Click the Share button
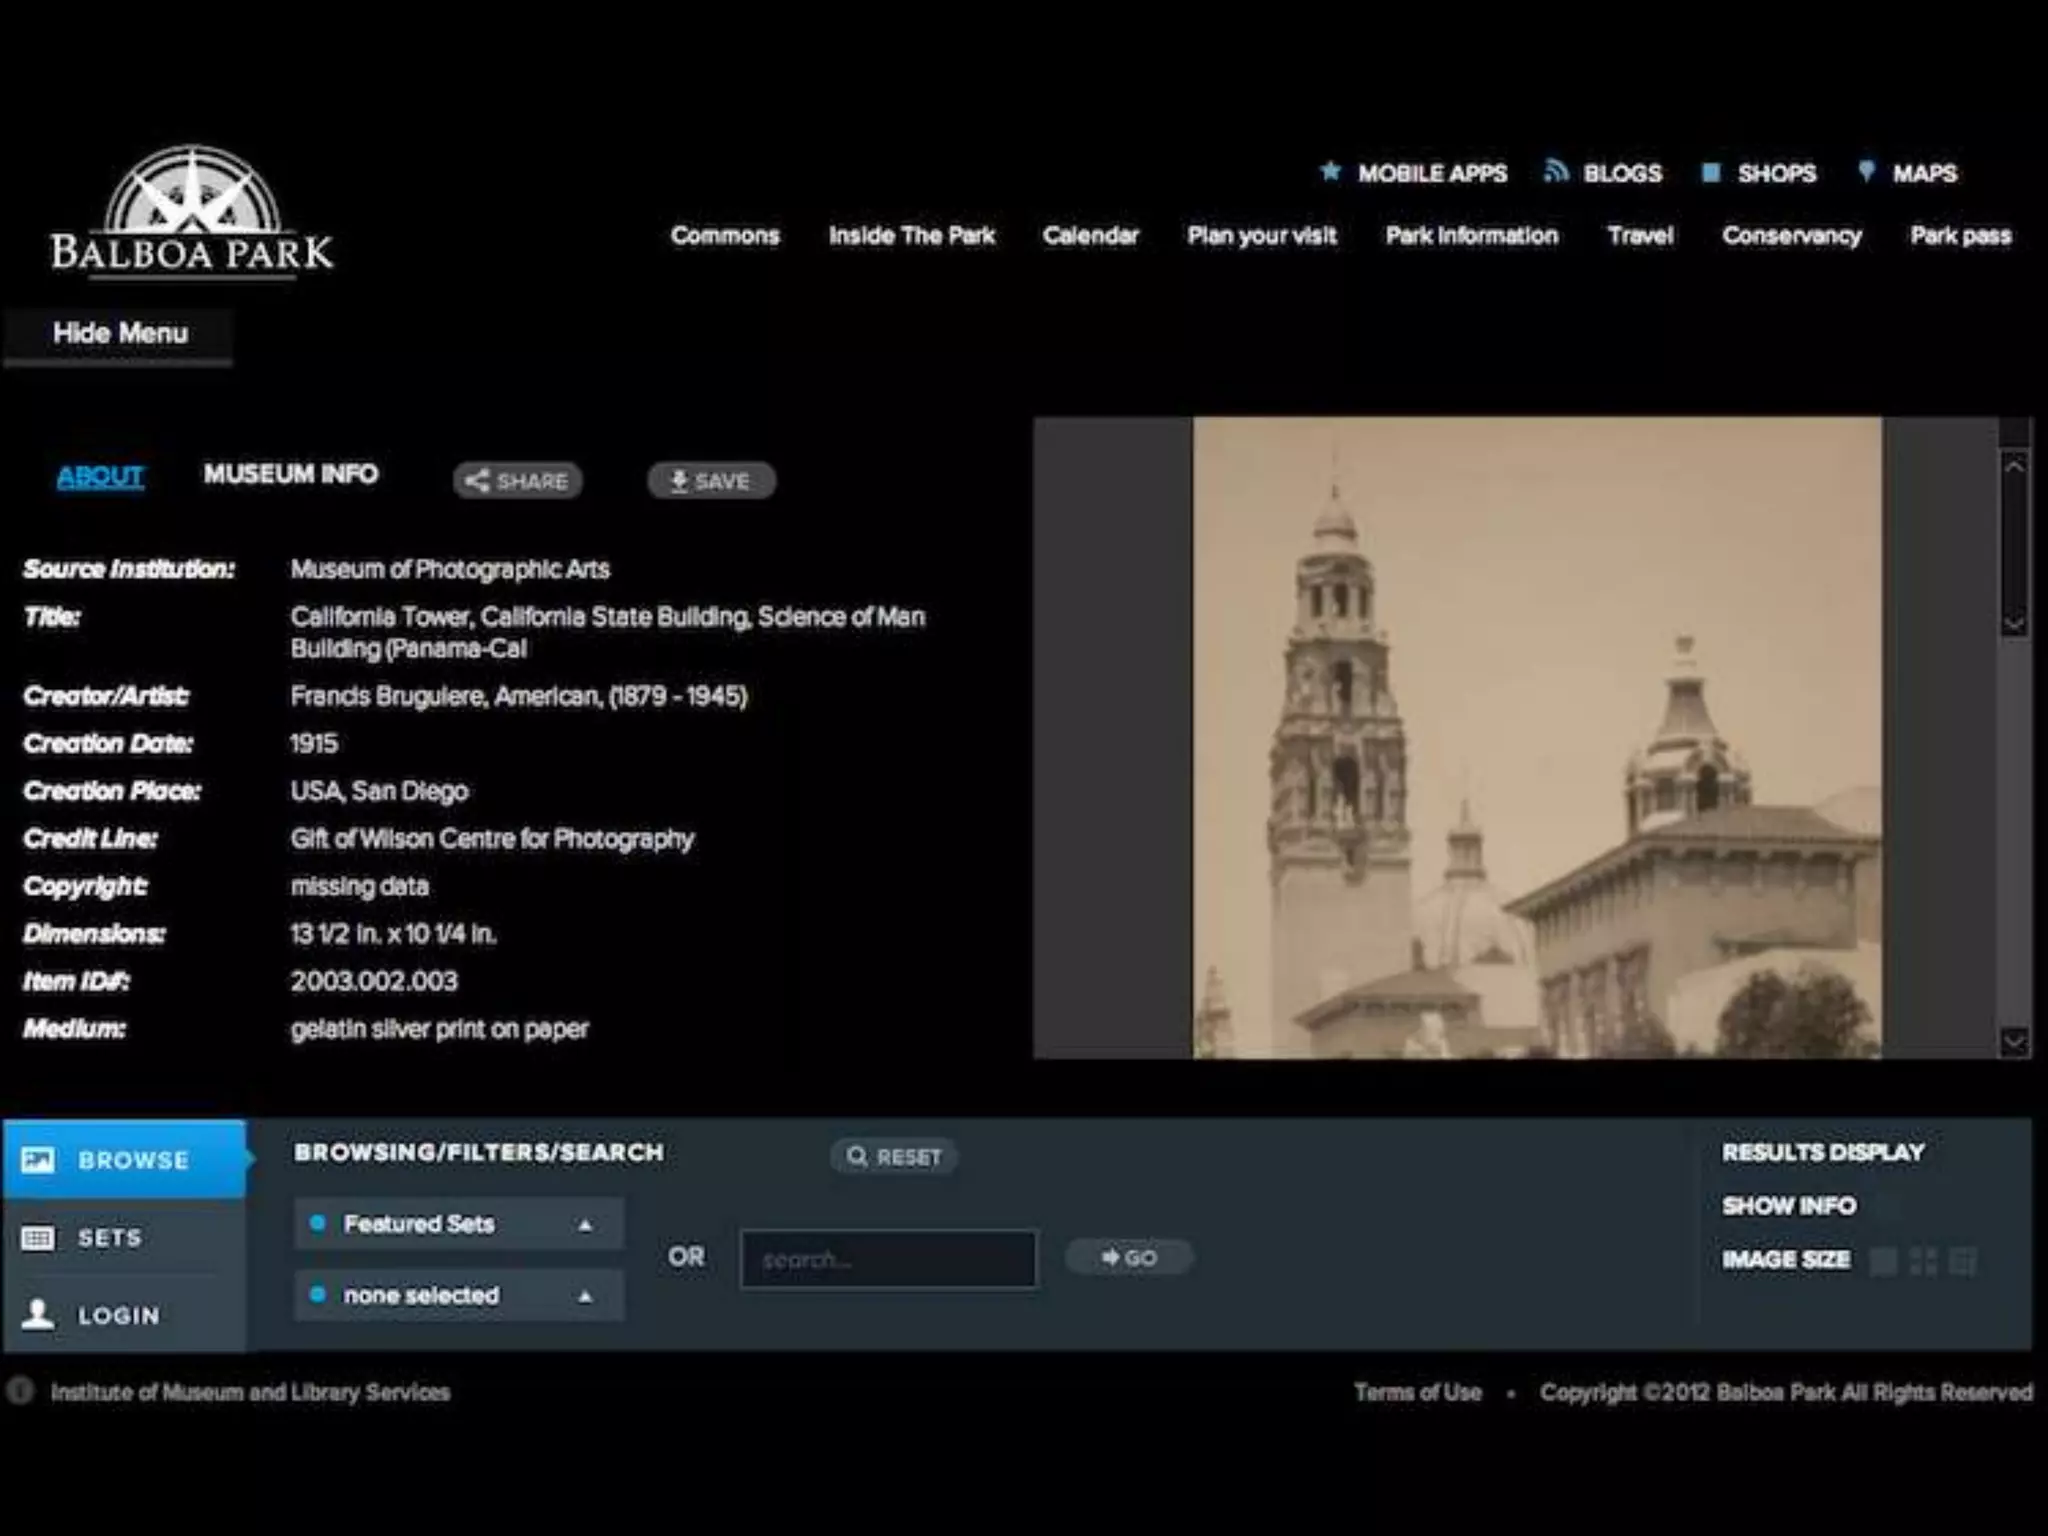This screenshot has width=2048, height=1536. click(x=517, y=481)
